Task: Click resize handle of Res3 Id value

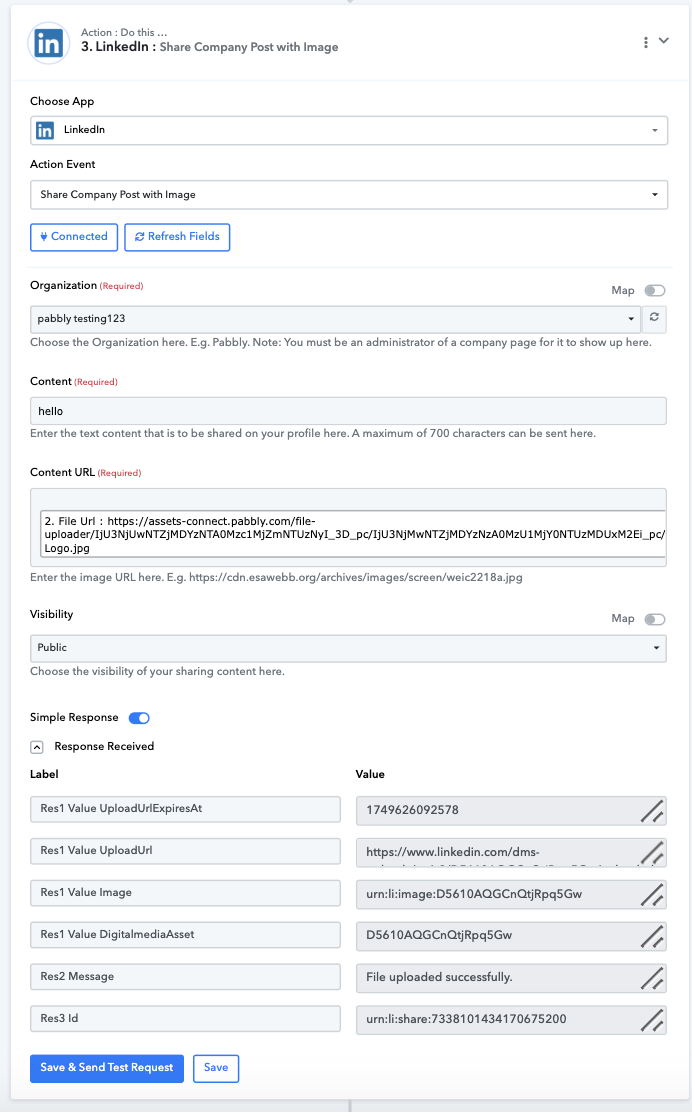Action: pos(652,1021)
